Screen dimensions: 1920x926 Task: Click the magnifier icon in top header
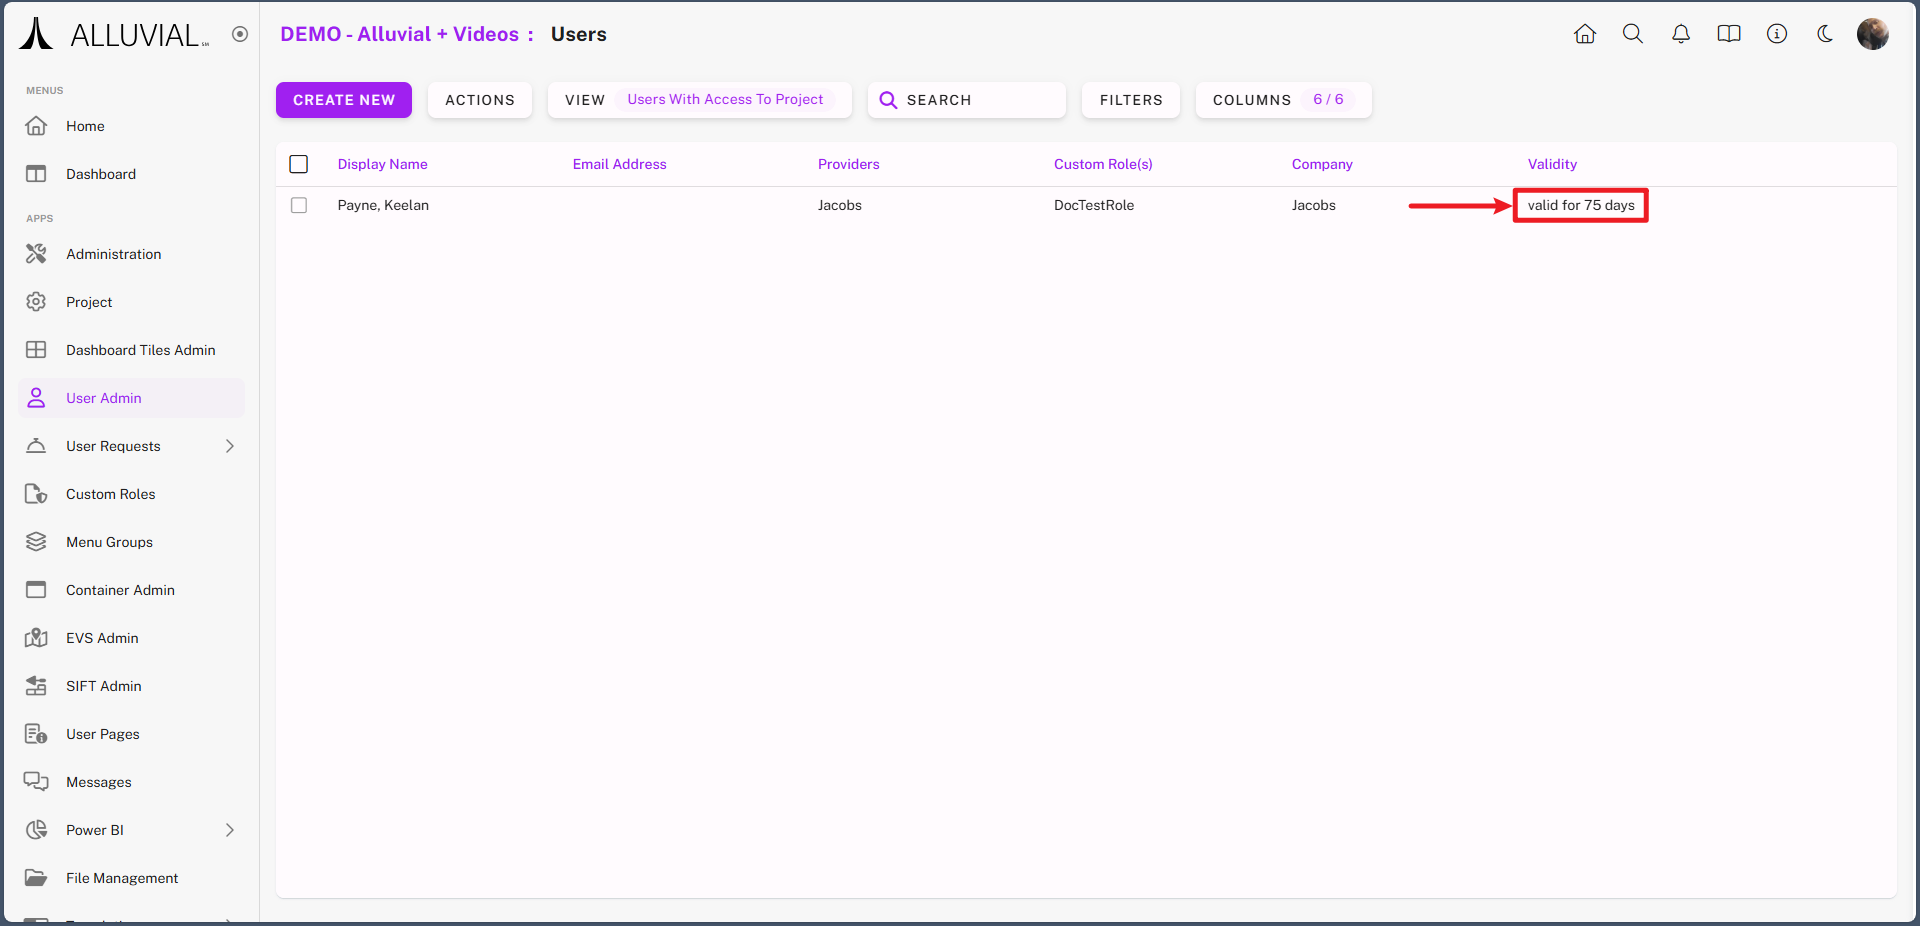click(1633, 34)
